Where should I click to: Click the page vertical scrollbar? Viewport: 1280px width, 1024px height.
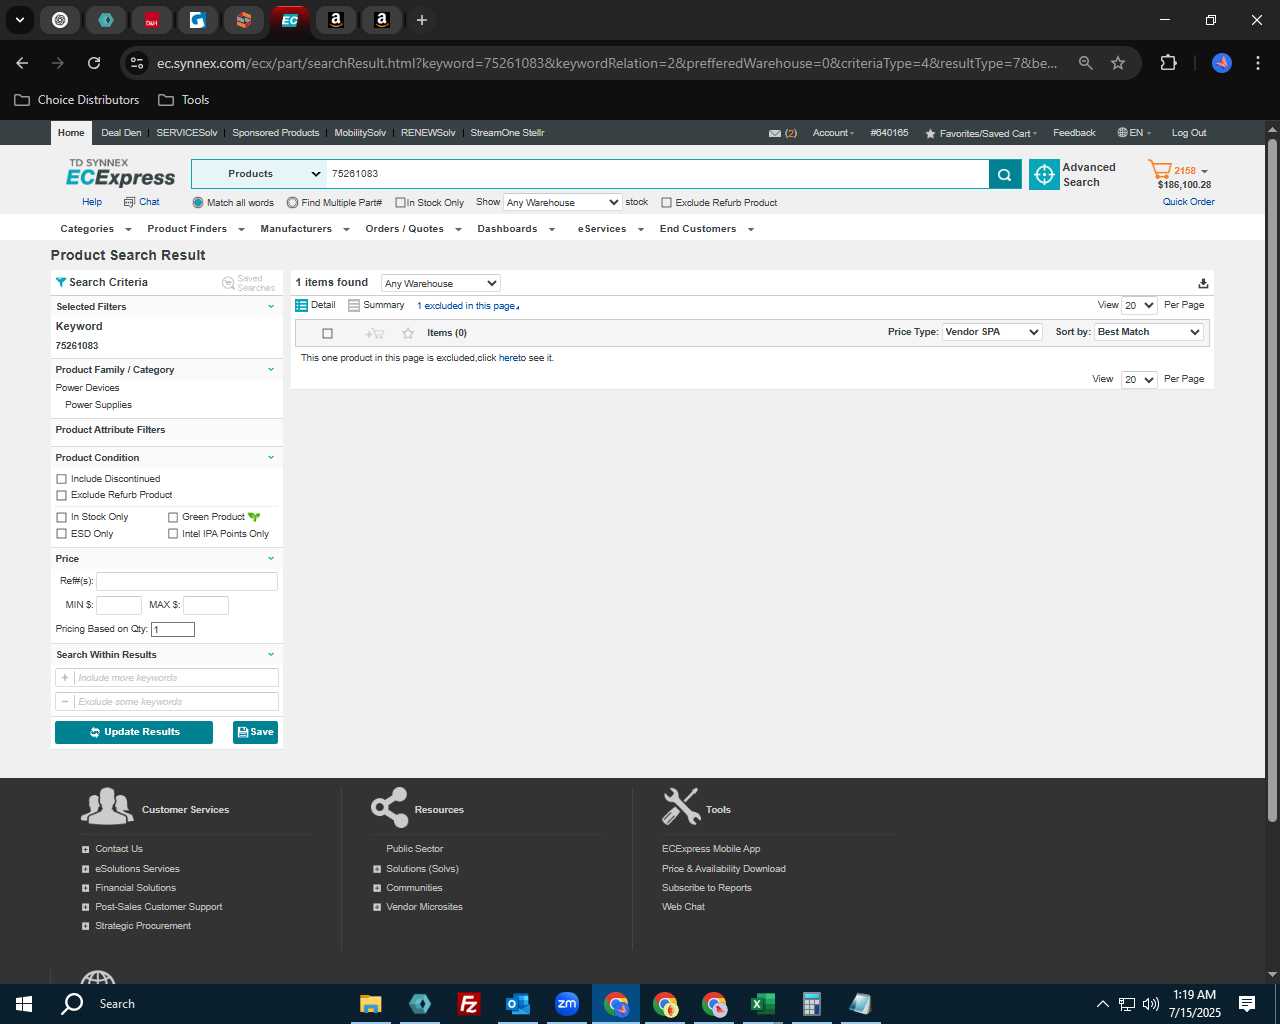click(1272, 480)
